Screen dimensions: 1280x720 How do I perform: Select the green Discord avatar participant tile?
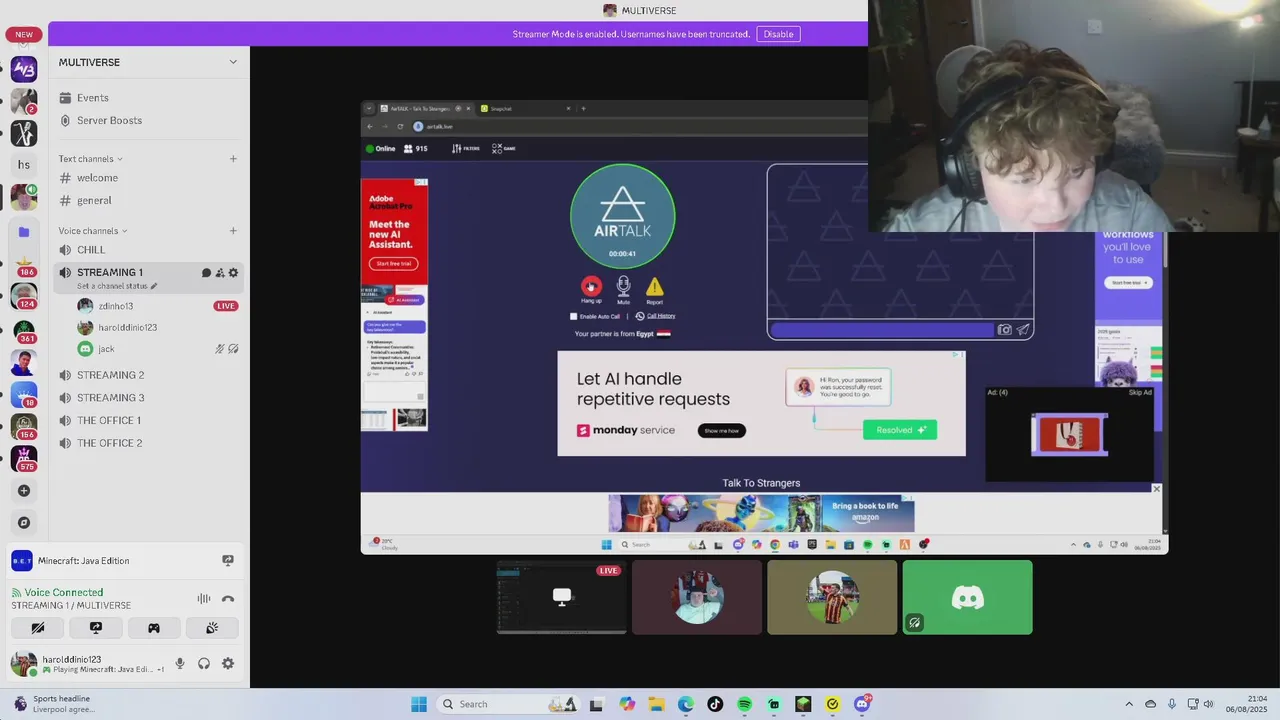[967, 597]
